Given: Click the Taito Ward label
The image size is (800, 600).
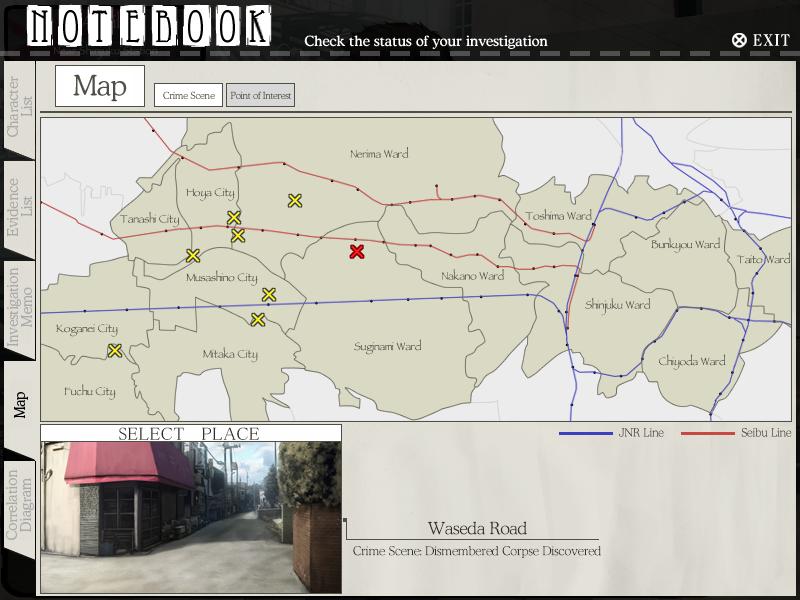Looking at the screenshot, I should click(764, 260).
